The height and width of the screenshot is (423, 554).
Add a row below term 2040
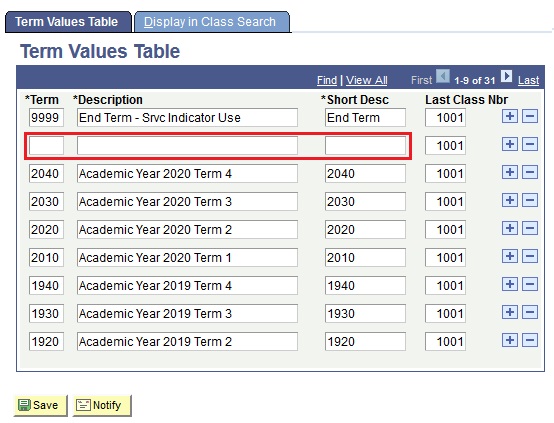[509, 172]
